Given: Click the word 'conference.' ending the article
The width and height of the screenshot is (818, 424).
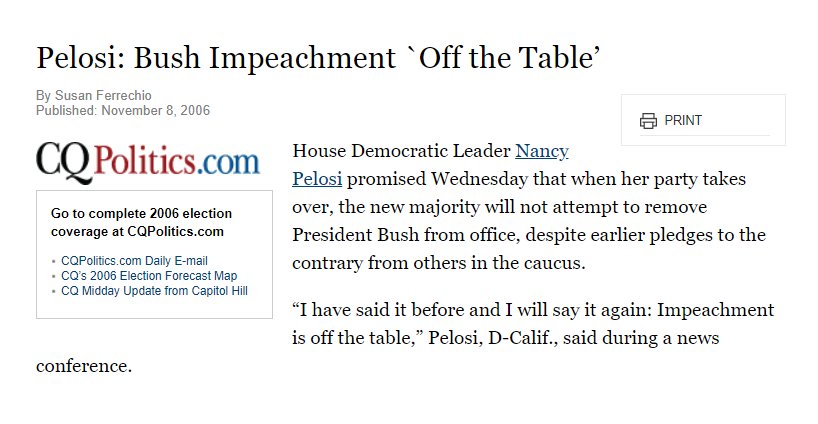Looking at the screenshot, I should (x=84, y=366).
